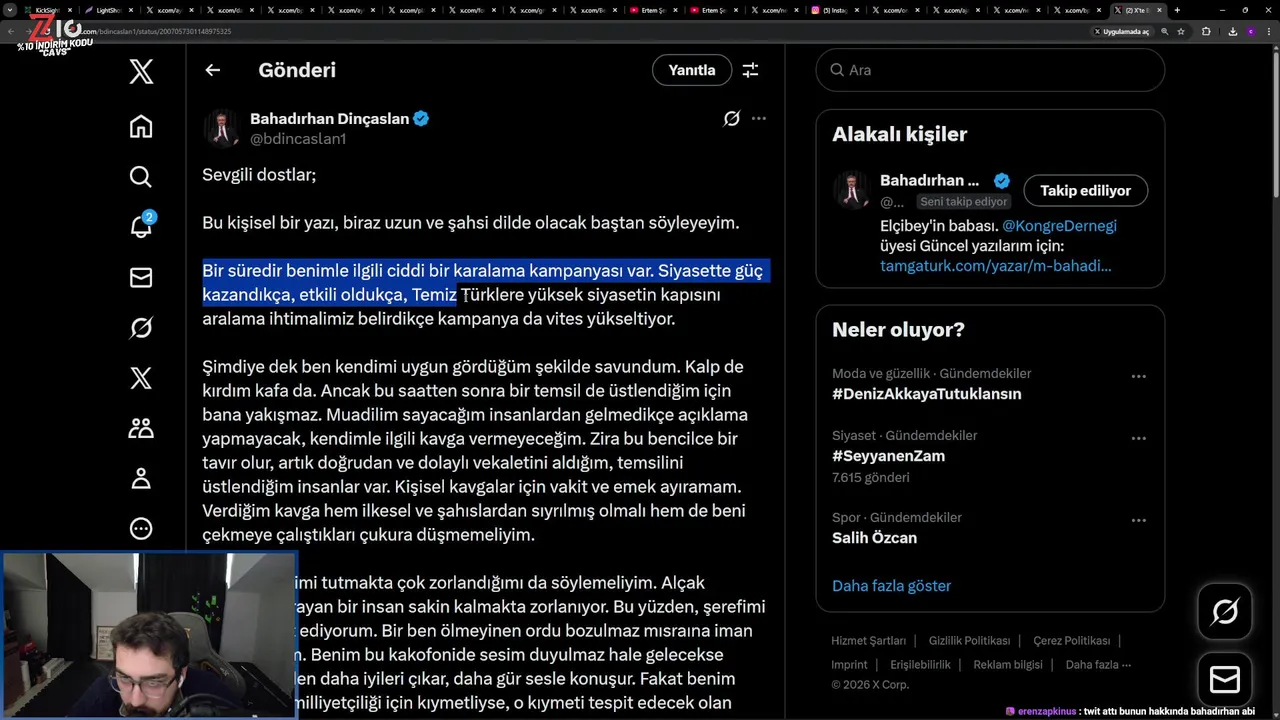Open Notifications bell with 2 badge
Screen dimensions: 1280x720
[x=141, y=226]
